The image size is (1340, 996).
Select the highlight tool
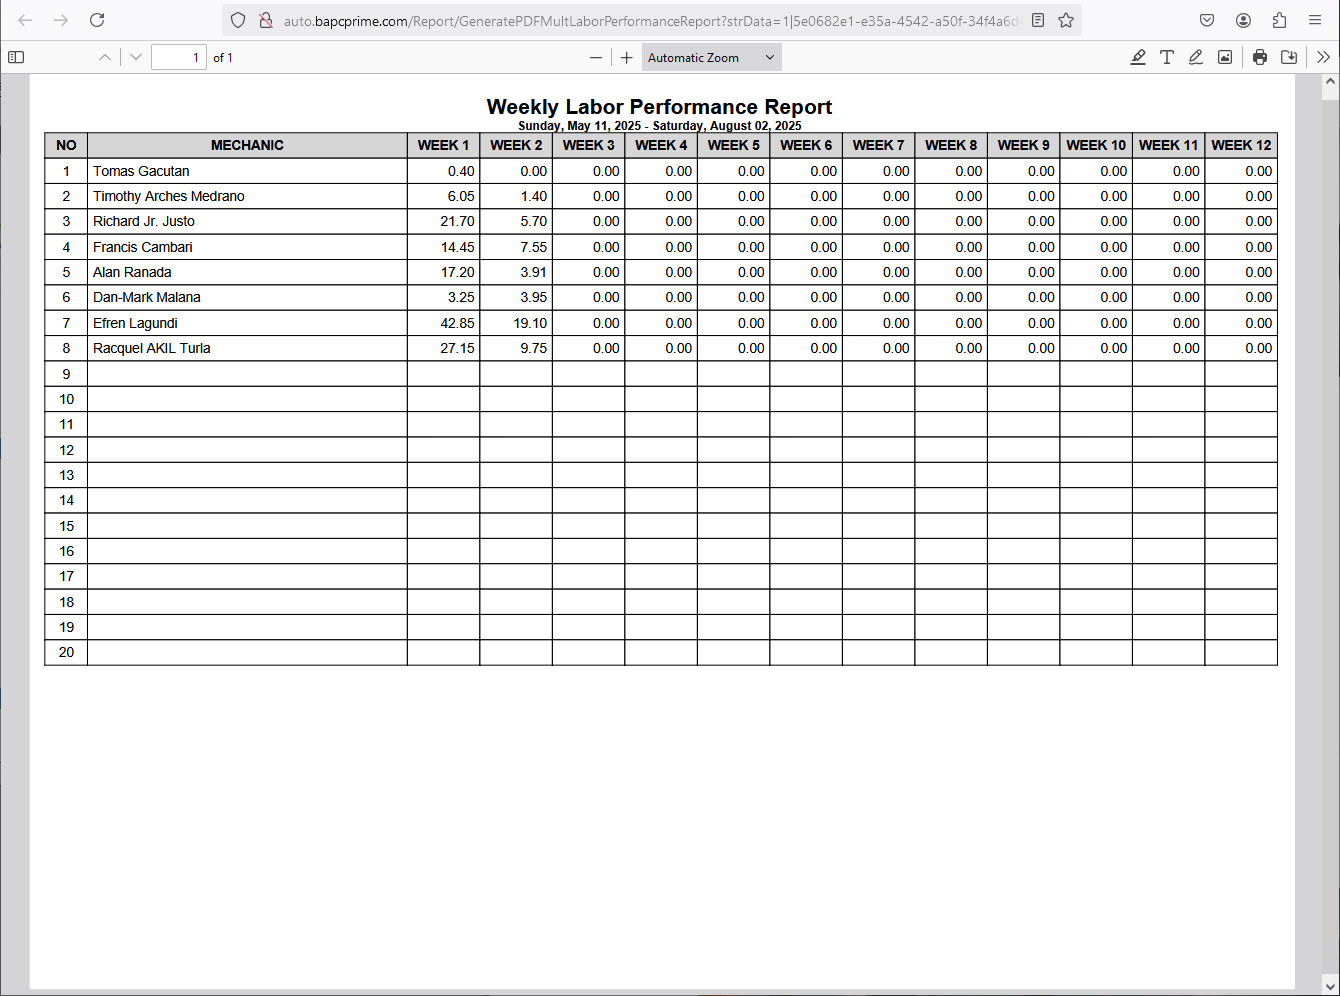click(x=1138, y=58)
